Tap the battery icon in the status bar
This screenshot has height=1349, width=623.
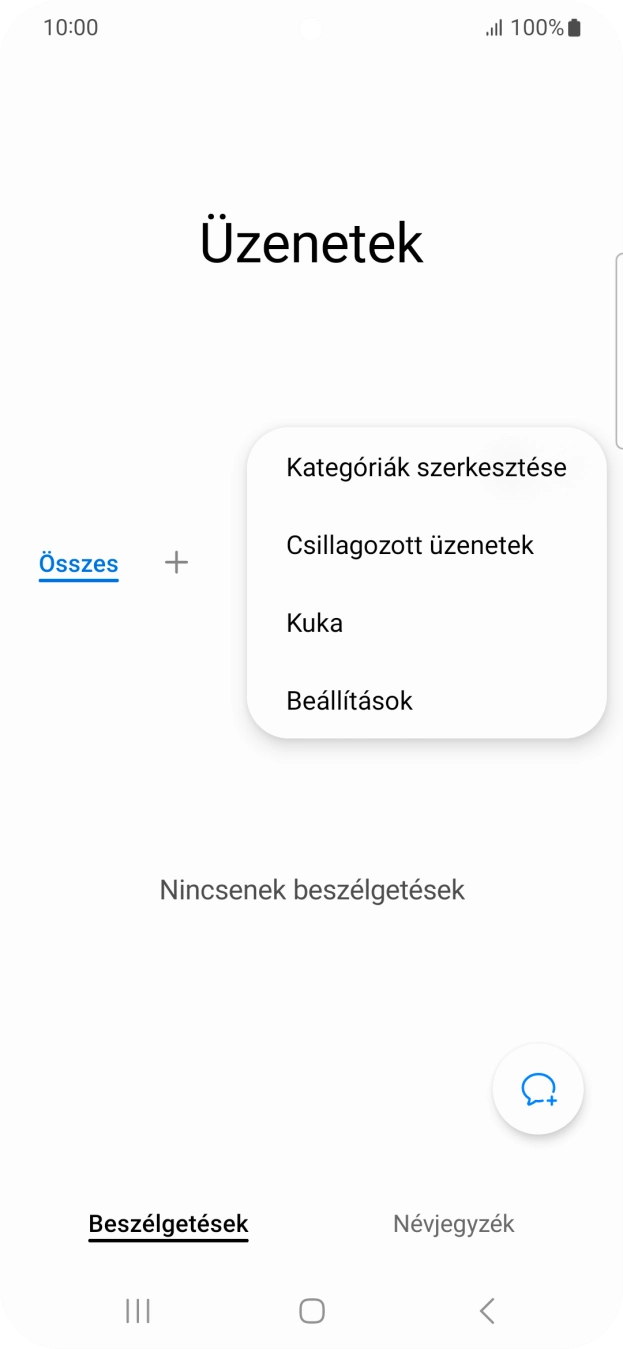(x=572, y=27)
